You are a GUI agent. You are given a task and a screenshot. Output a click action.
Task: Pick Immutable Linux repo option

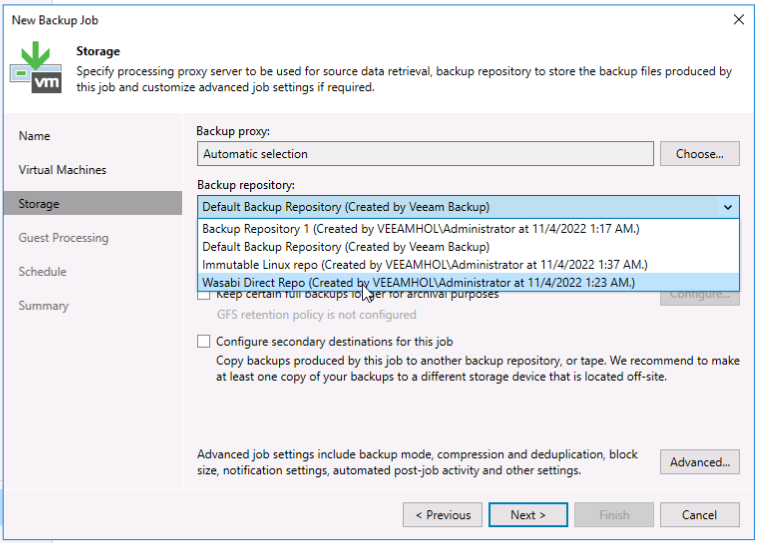(x=468, y=264)
